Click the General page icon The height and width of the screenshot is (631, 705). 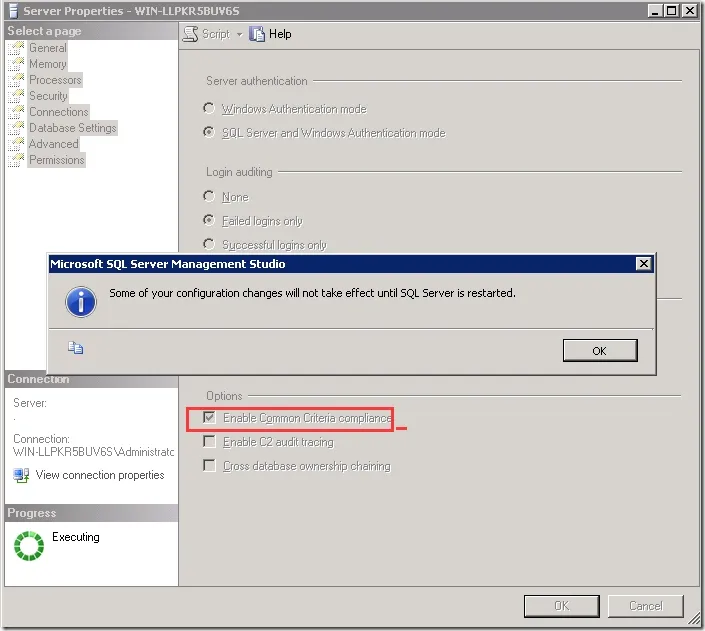point(16,48)
